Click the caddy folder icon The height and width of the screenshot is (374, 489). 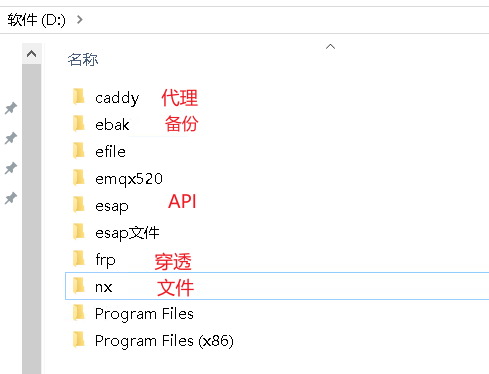tap(79, 97)
